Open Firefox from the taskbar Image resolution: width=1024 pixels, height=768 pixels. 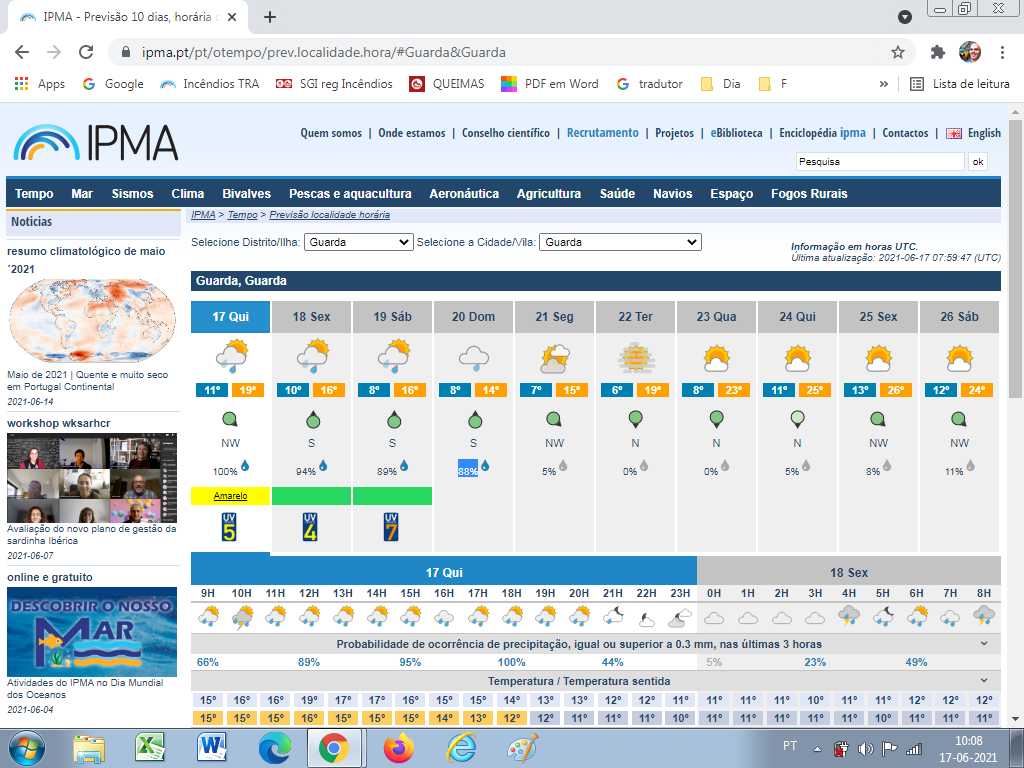coord(399,748)
